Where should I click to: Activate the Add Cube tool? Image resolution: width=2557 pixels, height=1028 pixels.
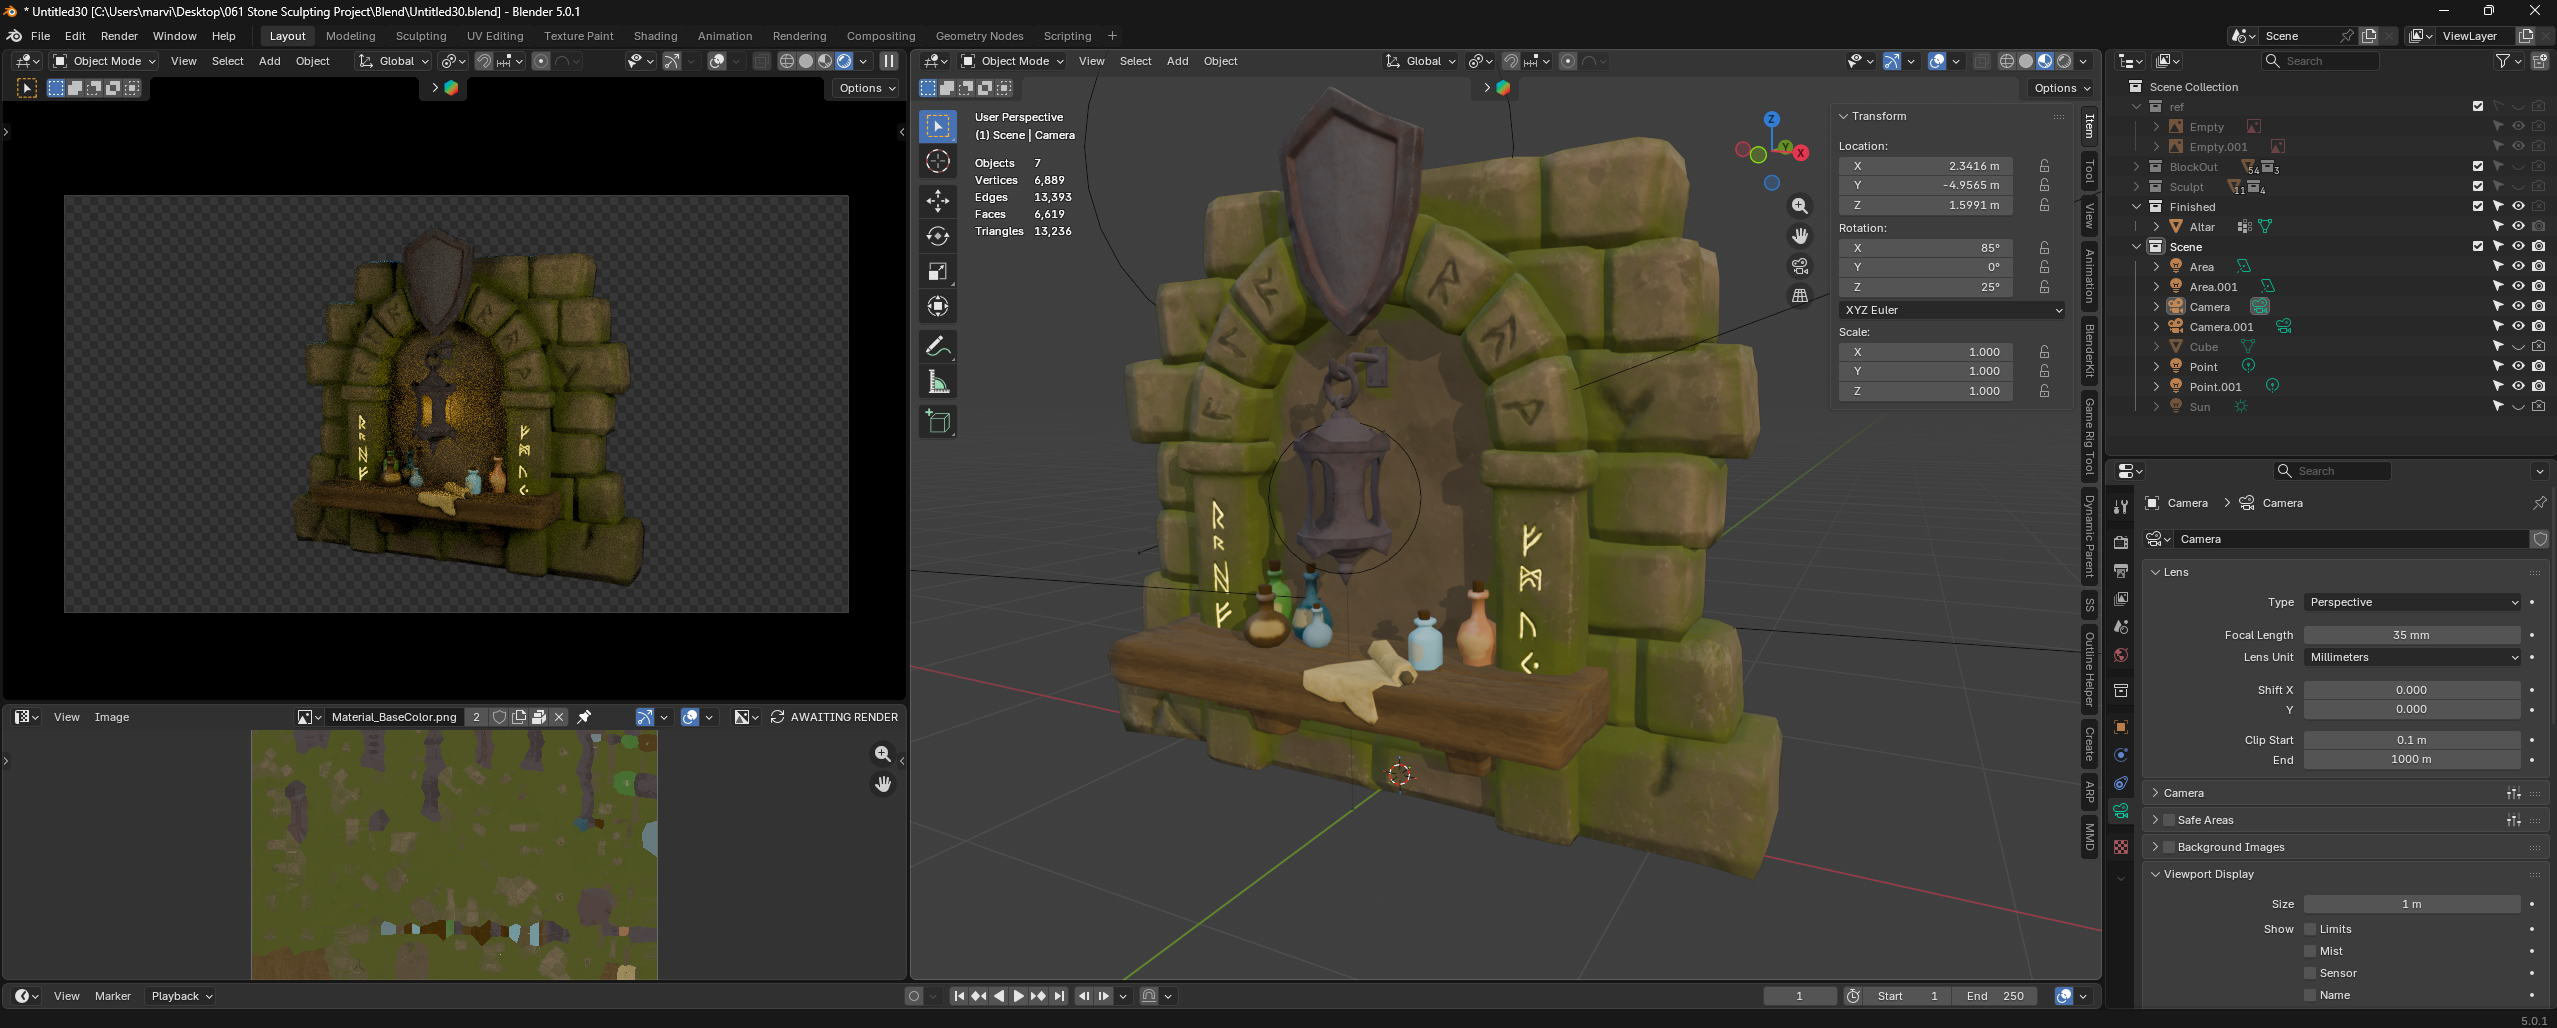937,422
